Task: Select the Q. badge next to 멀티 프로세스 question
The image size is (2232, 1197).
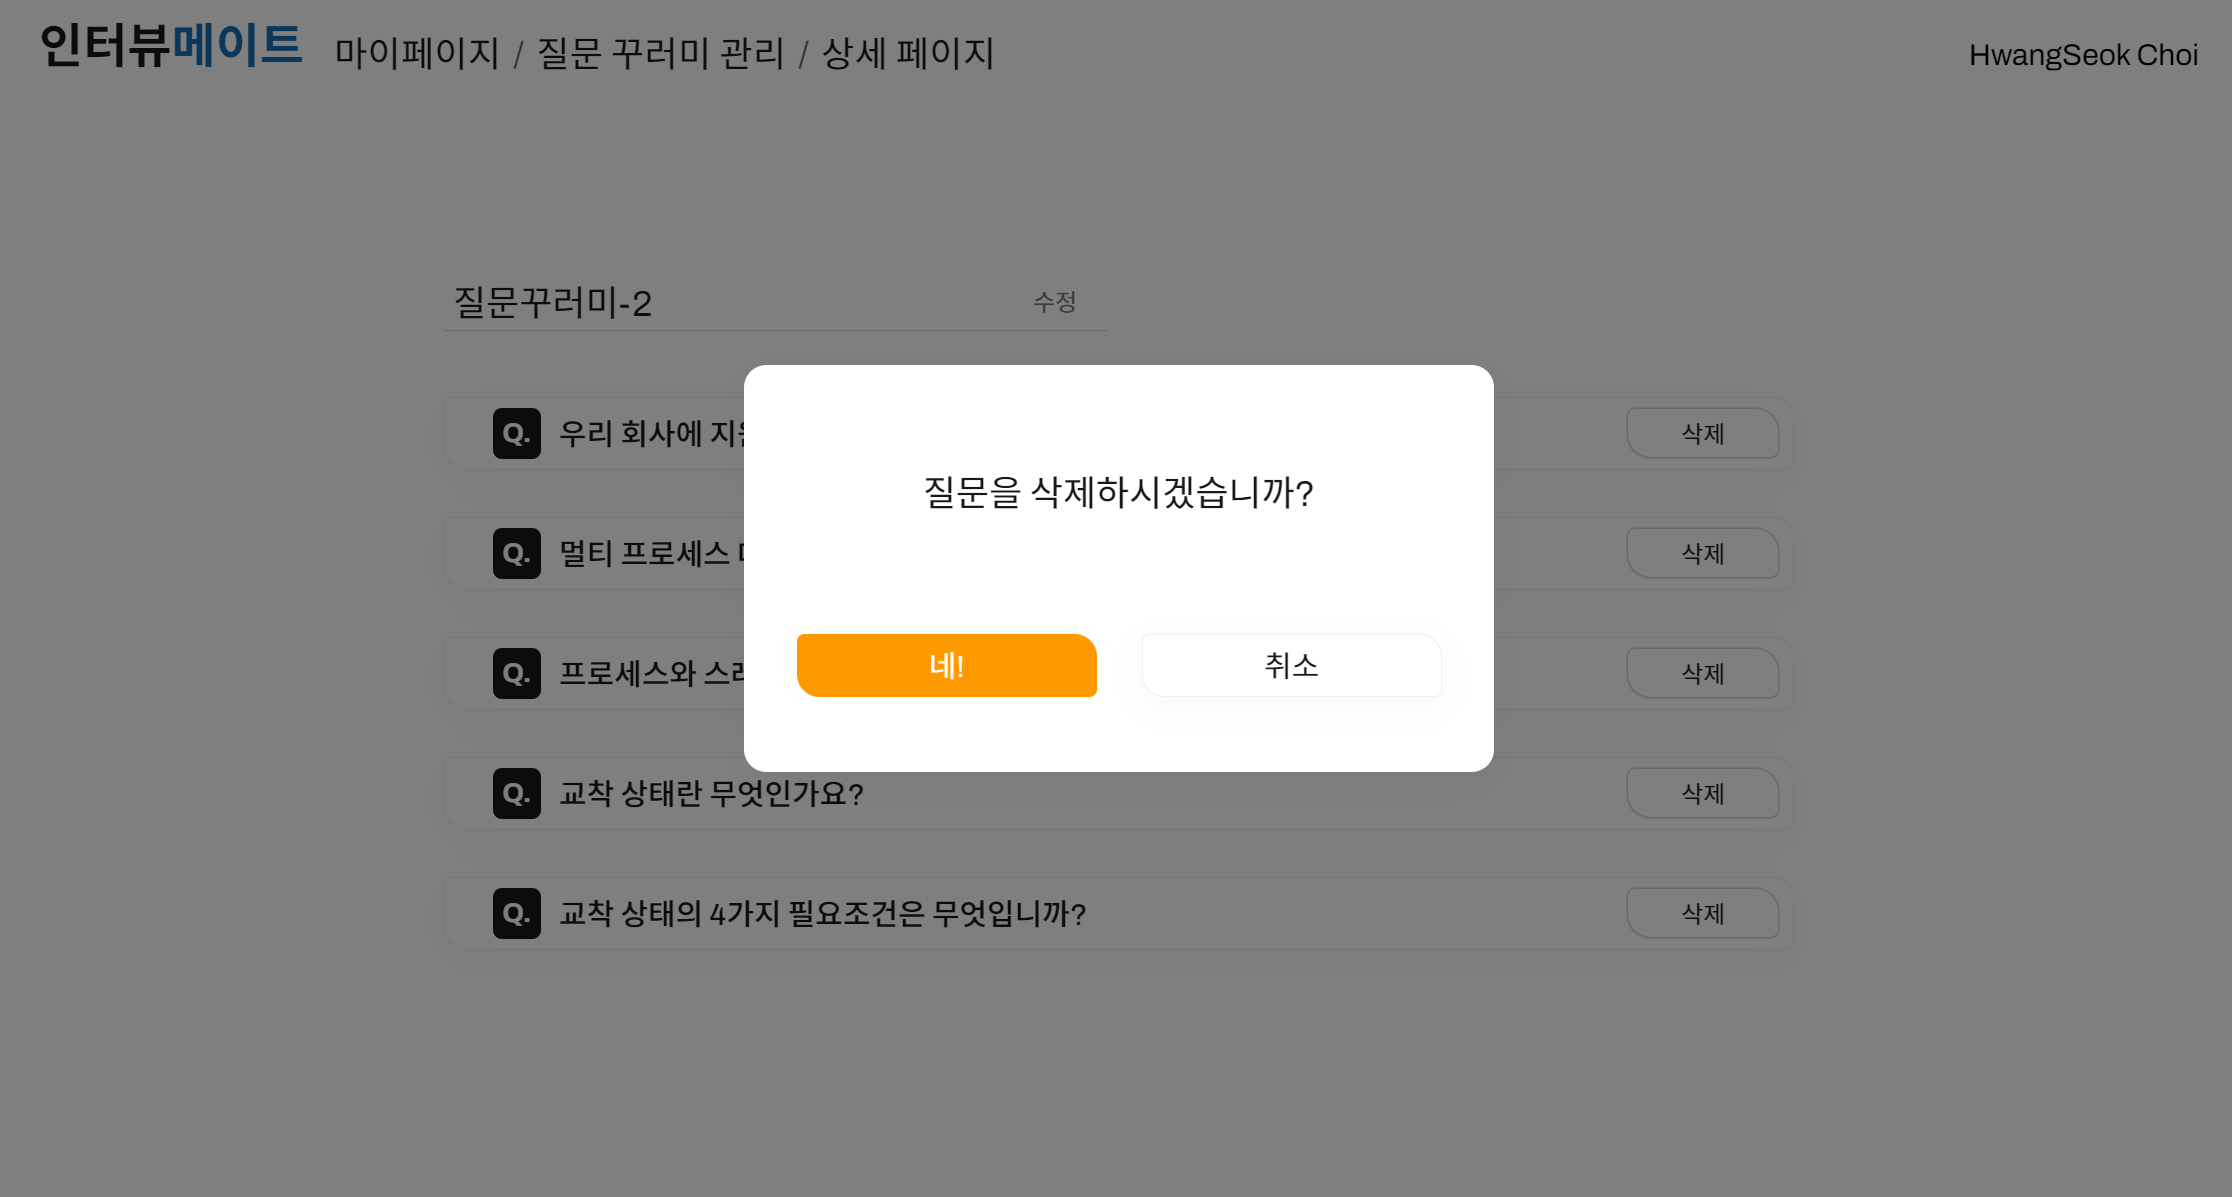Action: (516, 553)
